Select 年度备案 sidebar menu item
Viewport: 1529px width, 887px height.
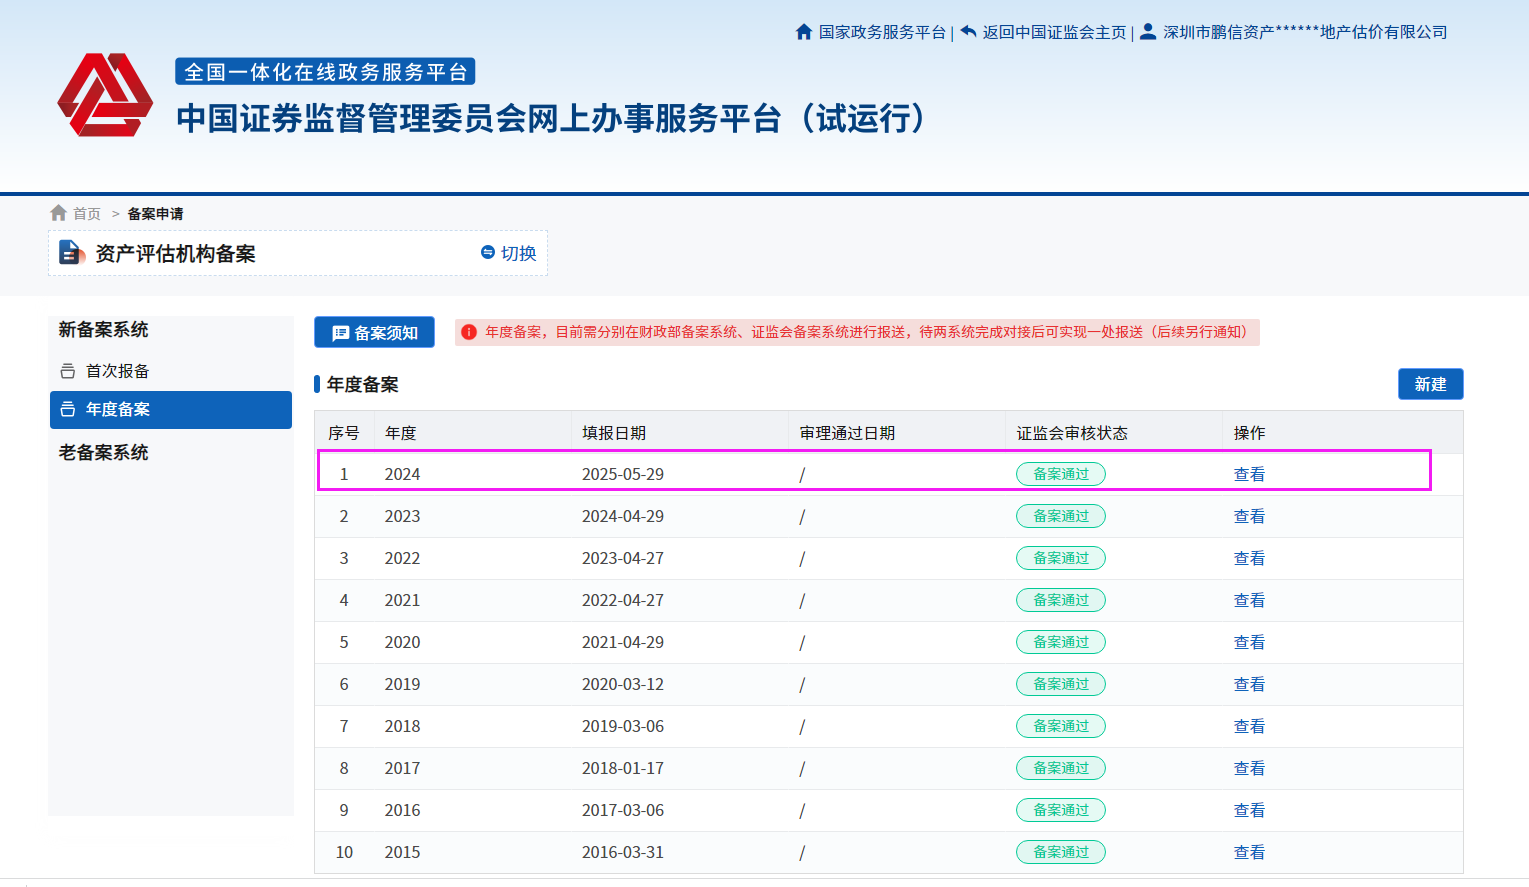(117, 409)
